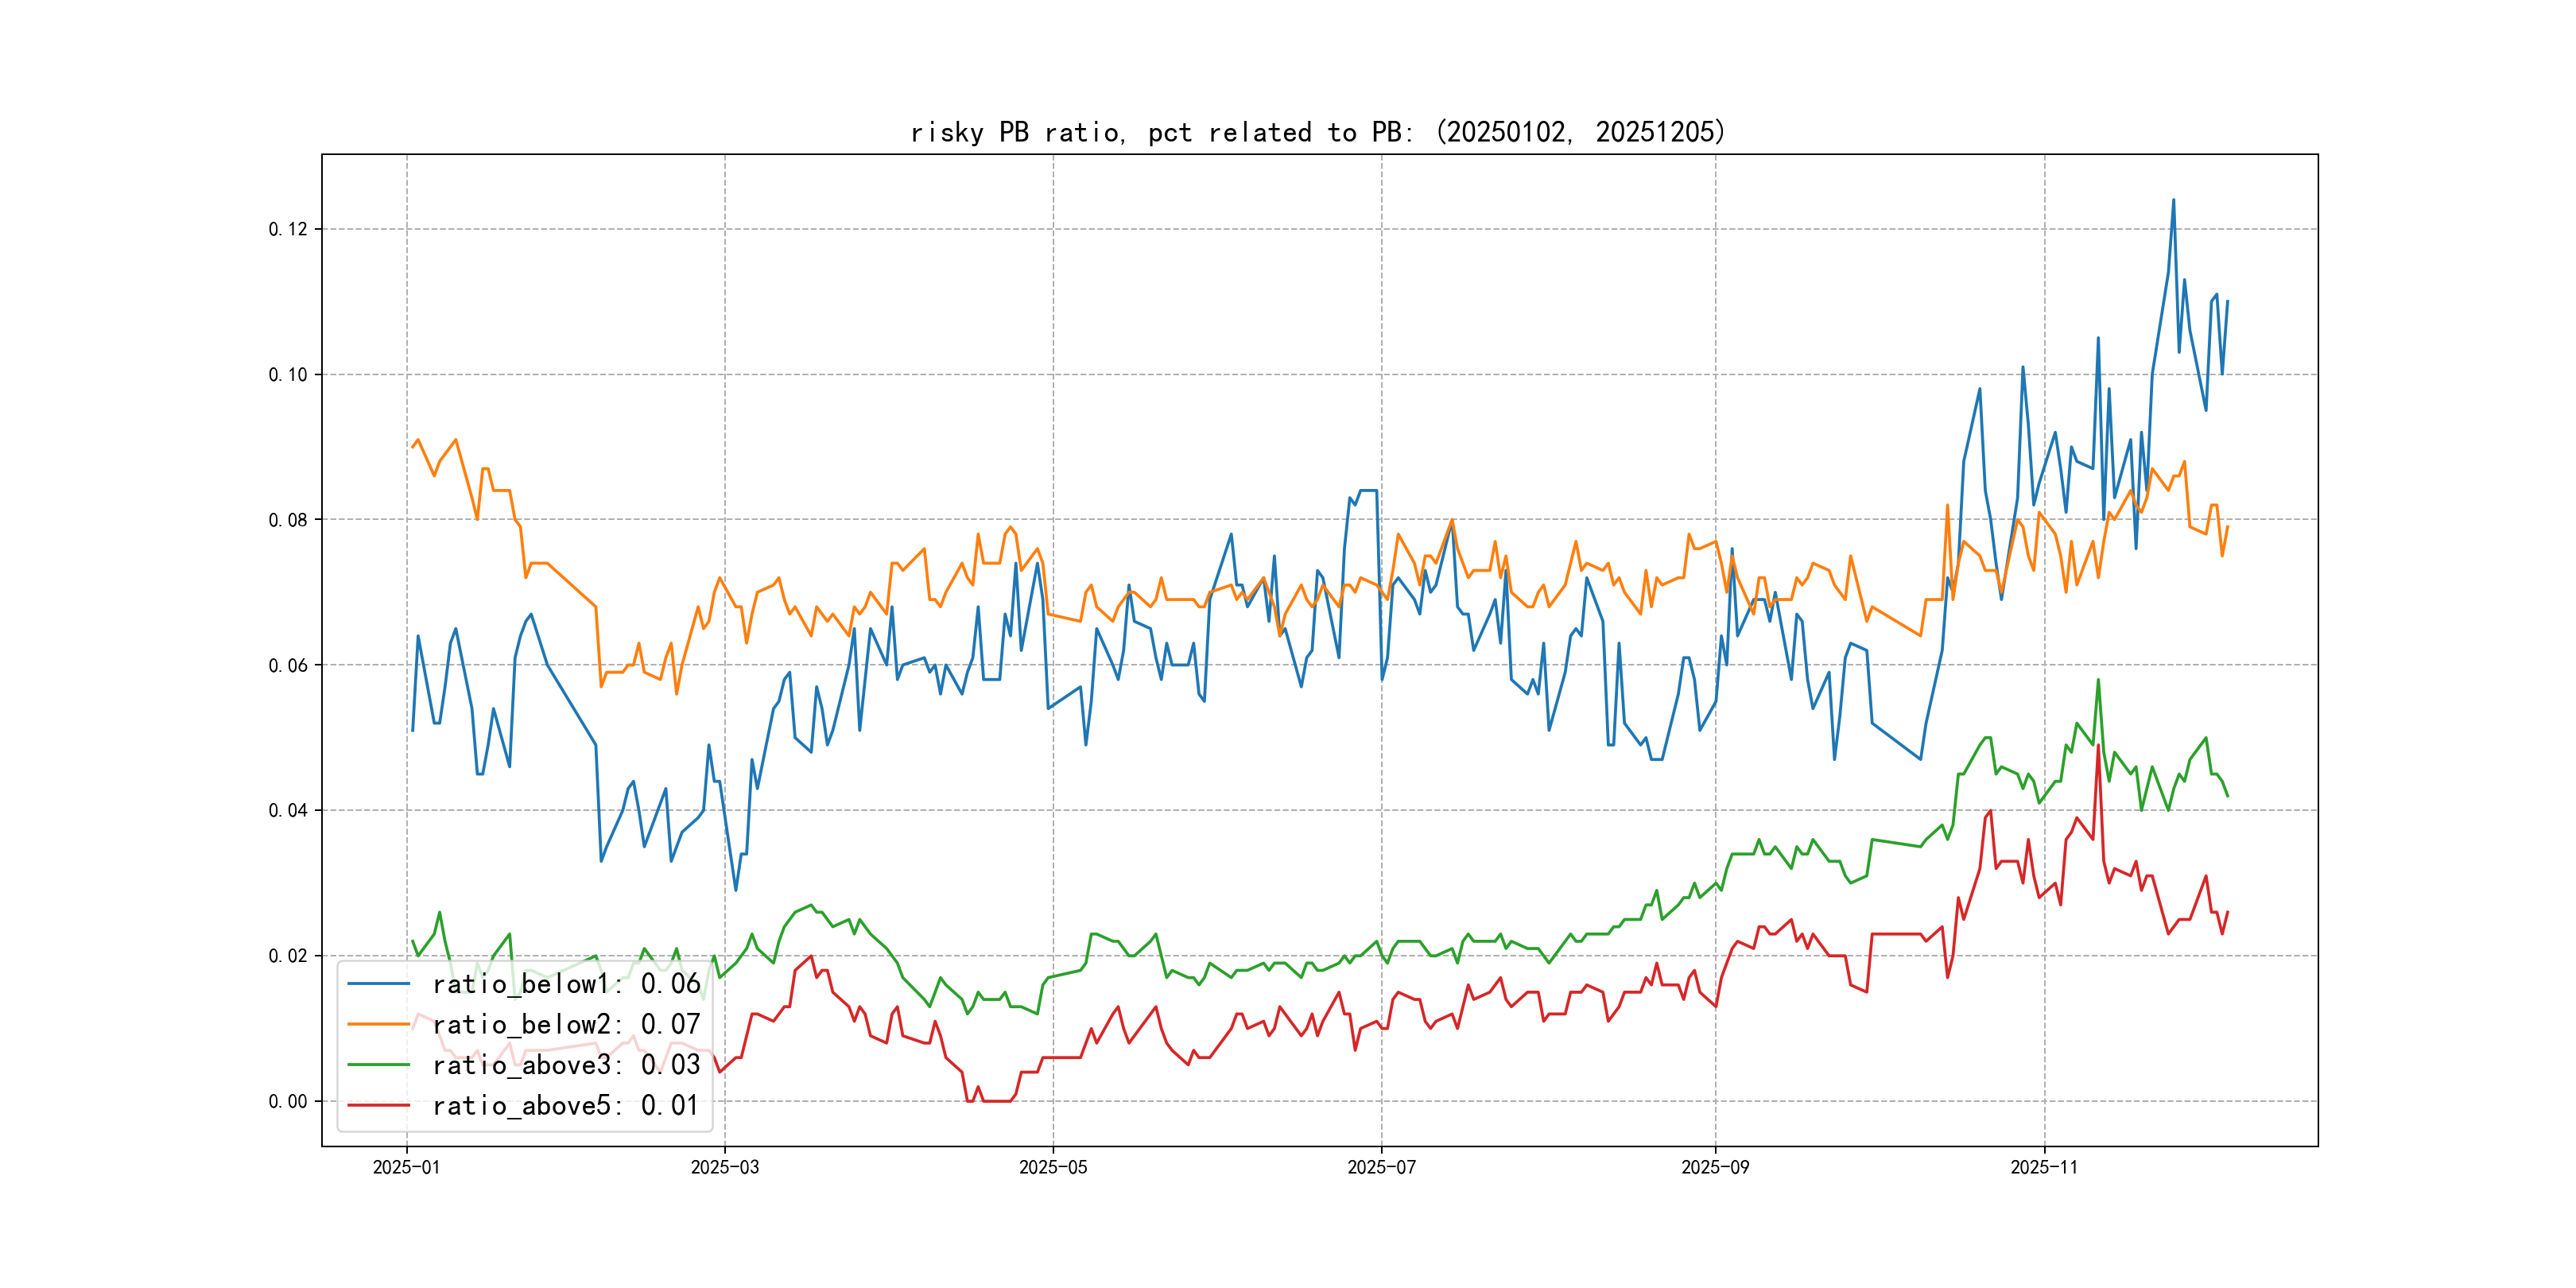Click the 2025-09 x-axis tick label
2576x1288 pixels.
point(1715,1167)
